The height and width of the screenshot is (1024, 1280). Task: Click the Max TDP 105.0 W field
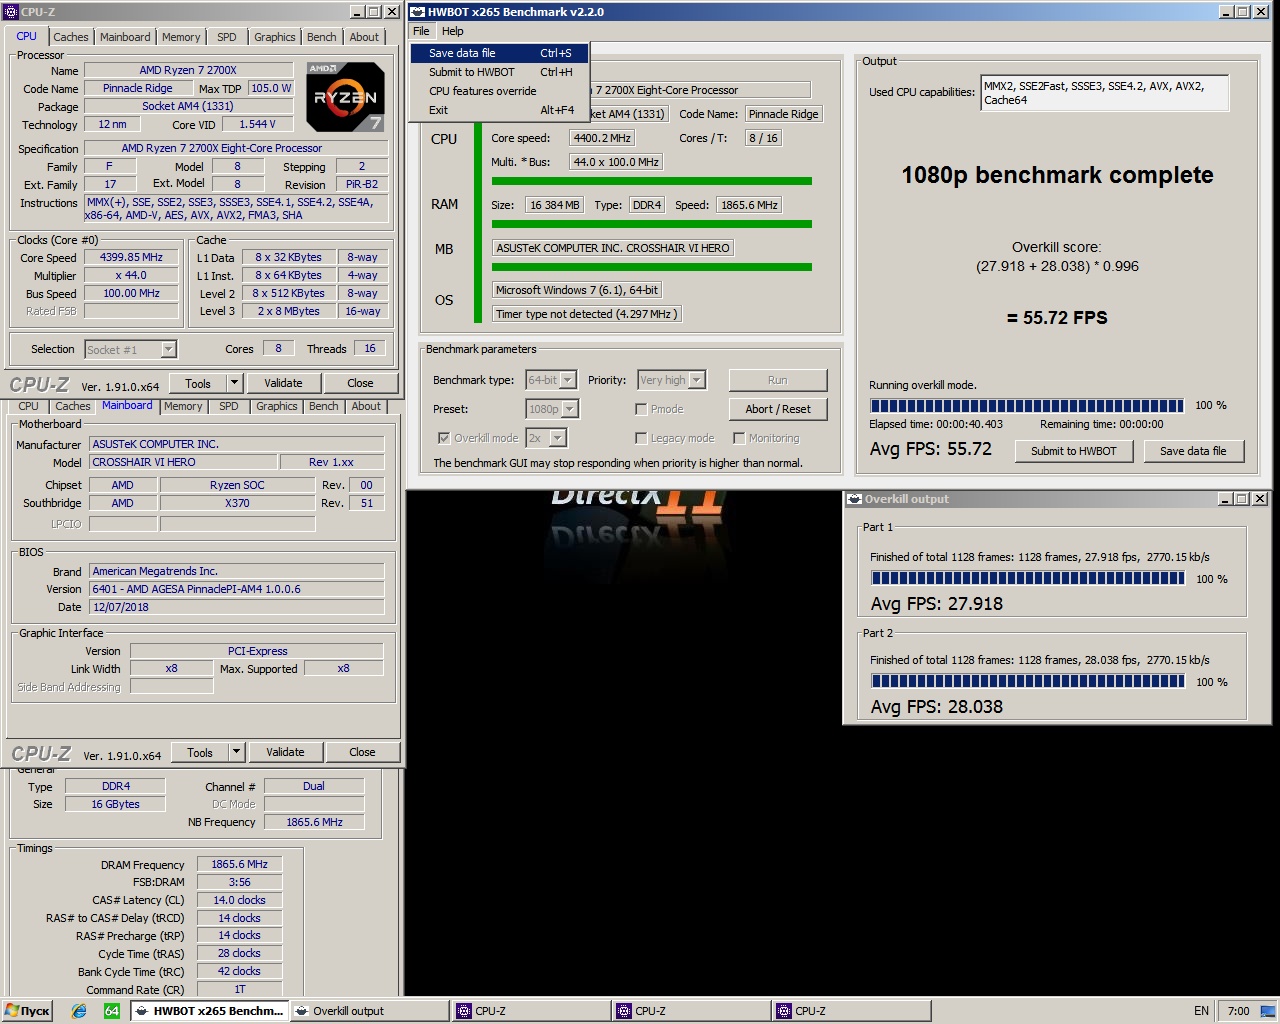coord(271,88)
